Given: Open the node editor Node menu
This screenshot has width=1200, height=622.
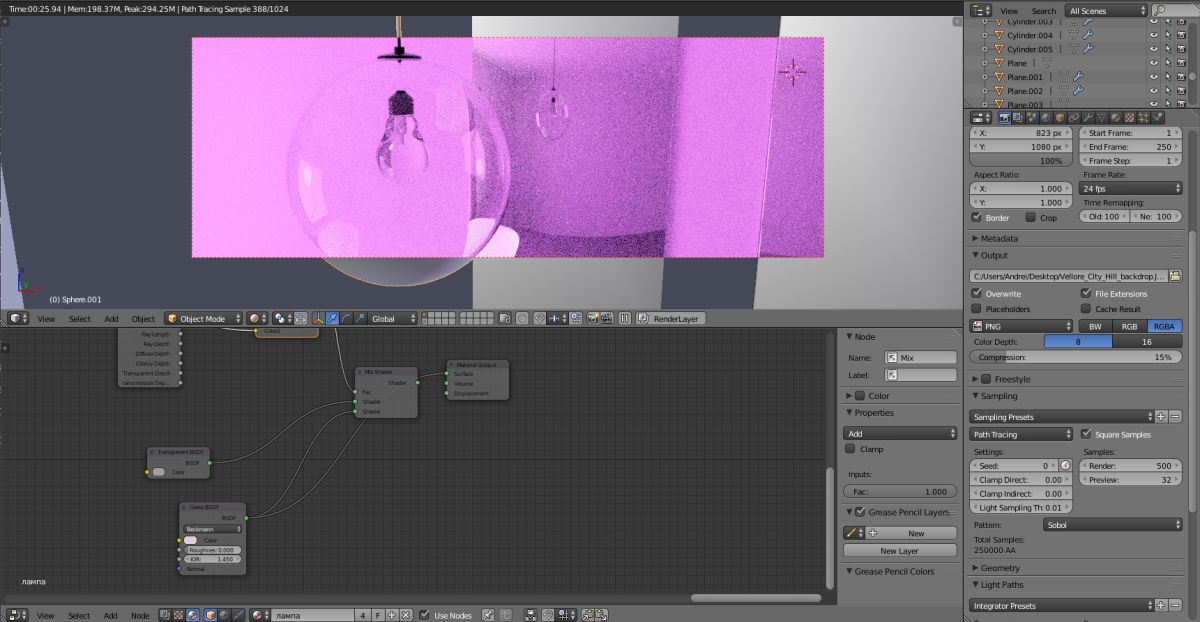Looking at the screenshot, I should click(140, 615).
